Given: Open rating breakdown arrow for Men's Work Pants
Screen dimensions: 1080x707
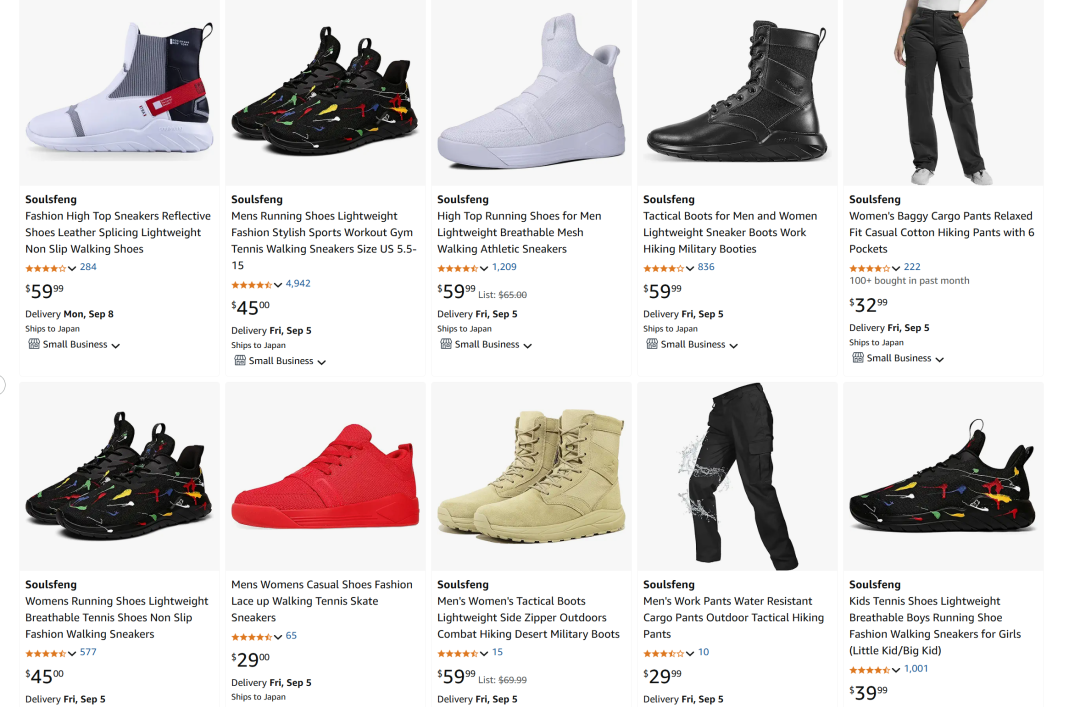Looking at the screenshot, I should (690, 654).
